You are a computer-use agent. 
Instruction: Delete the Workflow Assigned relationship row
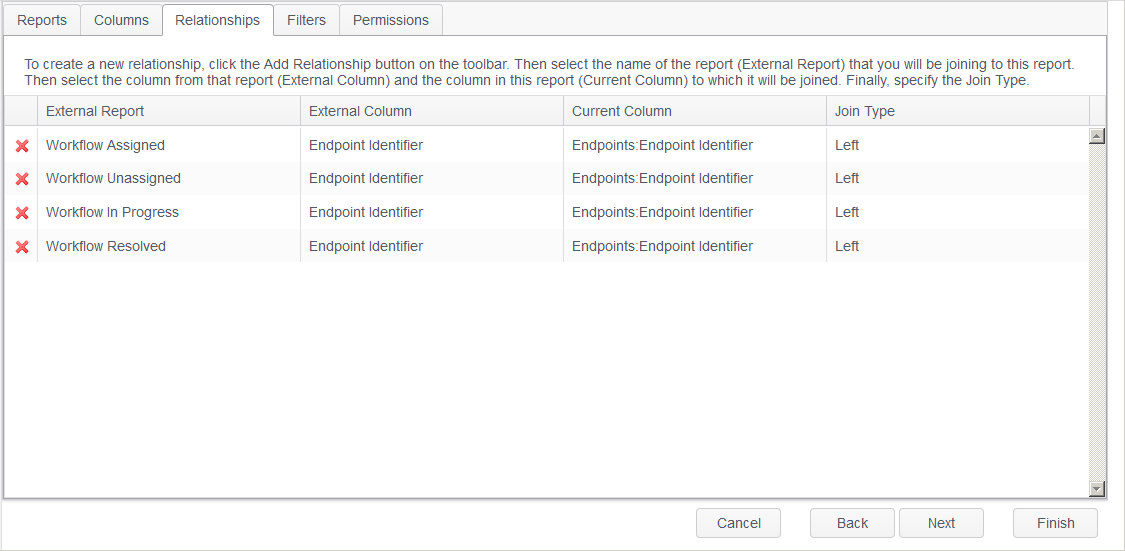coord(22,146)
